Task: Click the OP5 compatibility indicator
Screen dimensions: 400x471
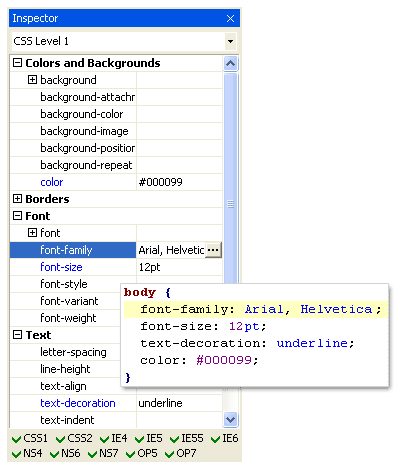Action: (x=142, y=454)
